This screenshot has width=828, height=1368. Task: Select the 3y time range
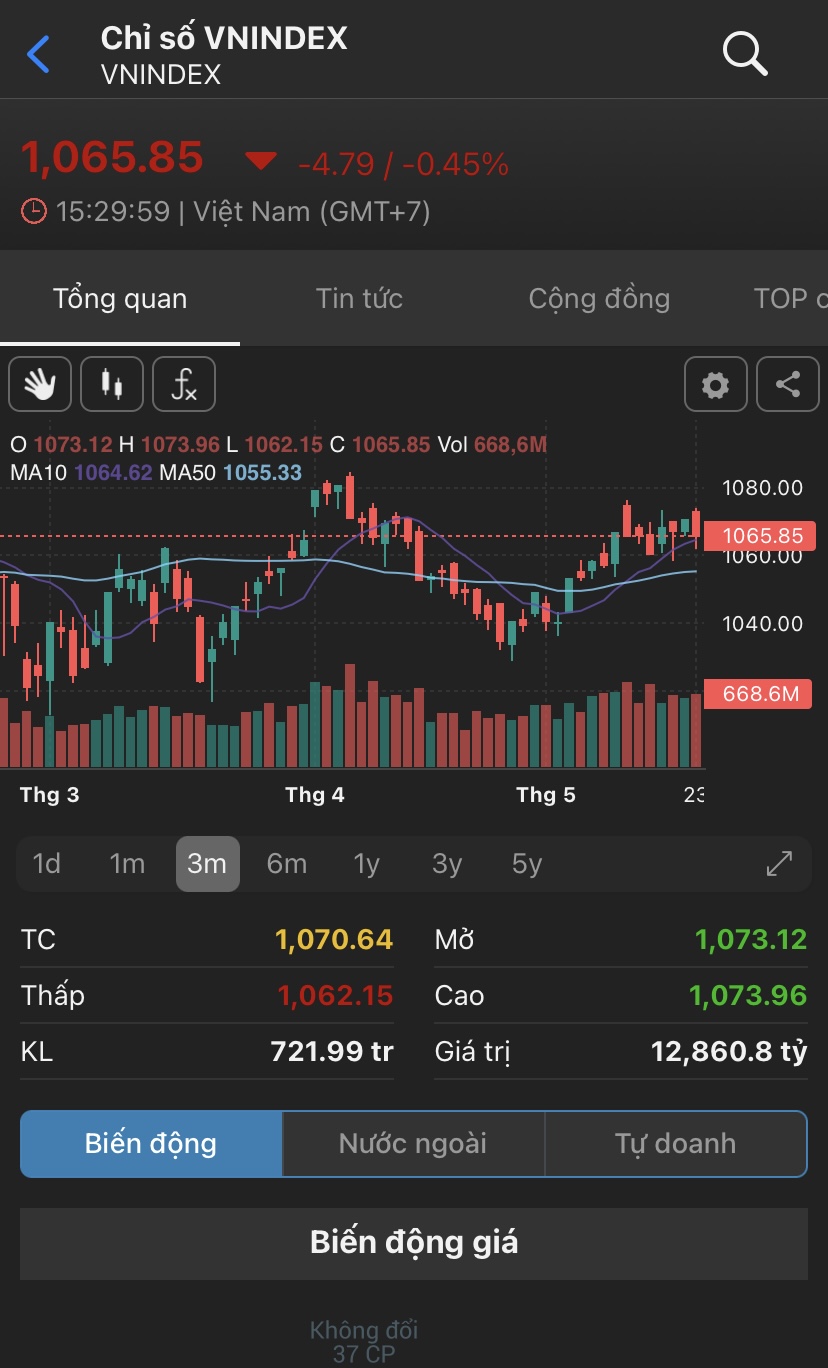click(x=447, y=863)
